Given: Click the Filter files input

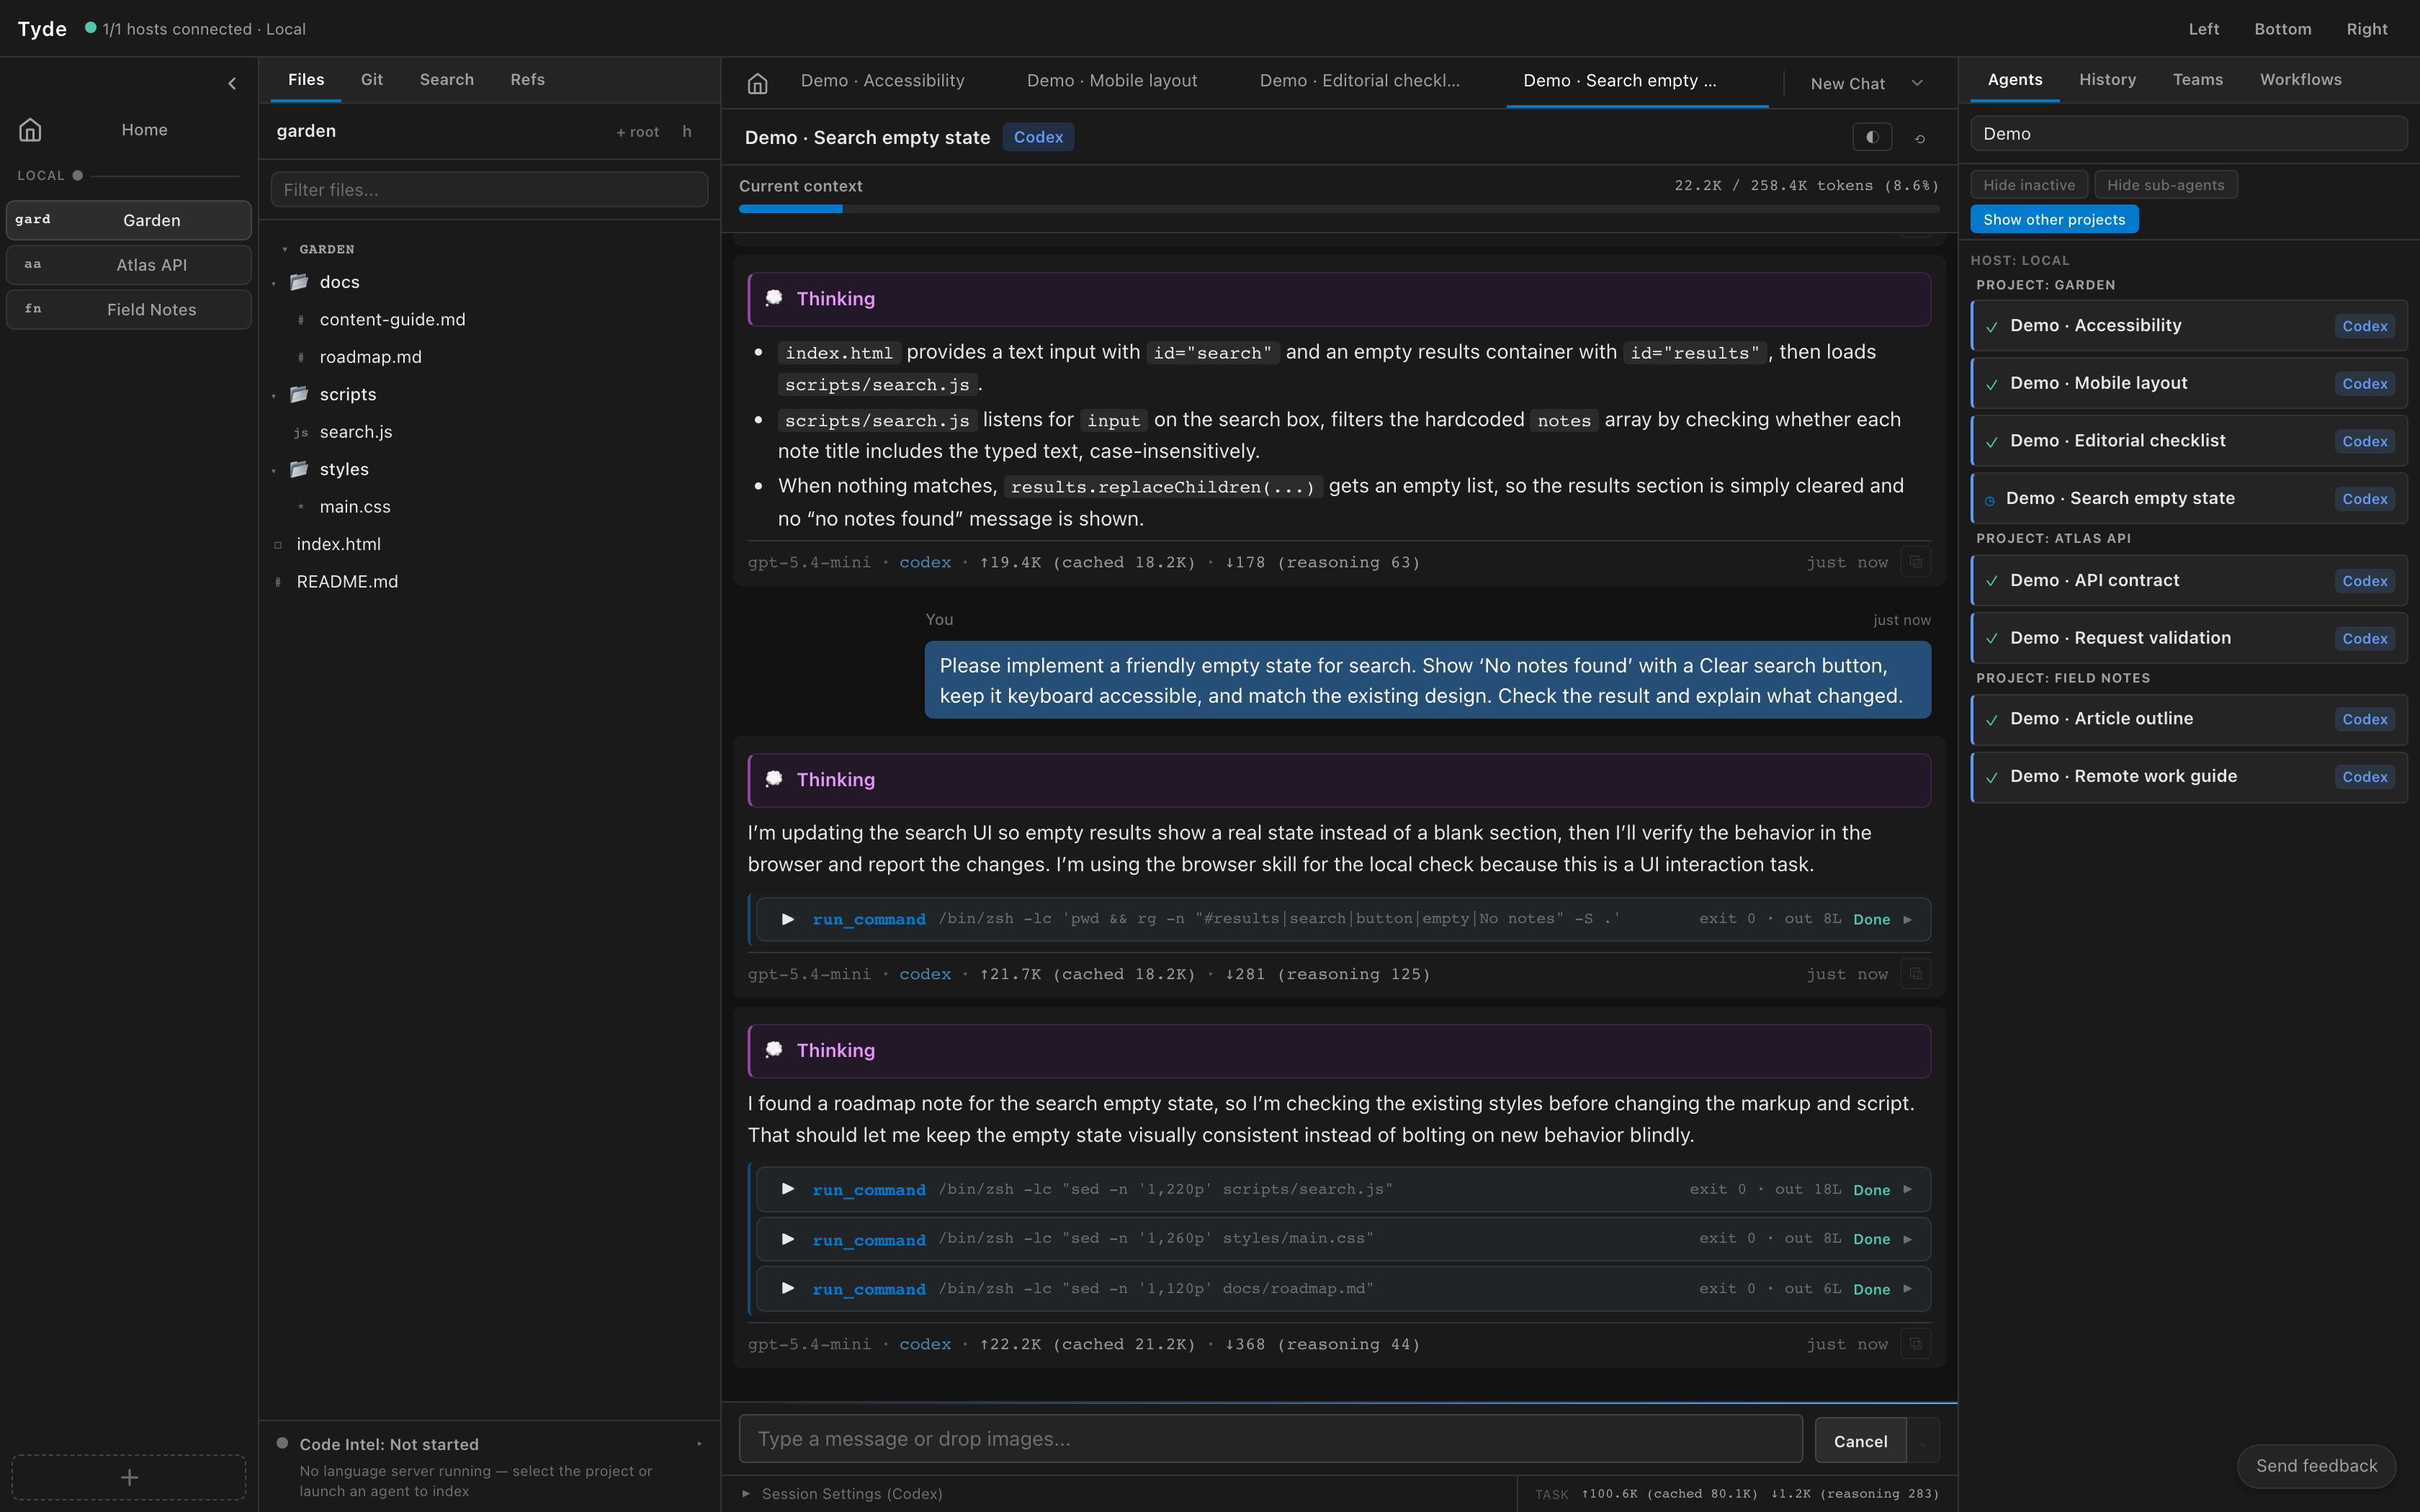Looking at the screenshot, I should [x=489, y=190].
